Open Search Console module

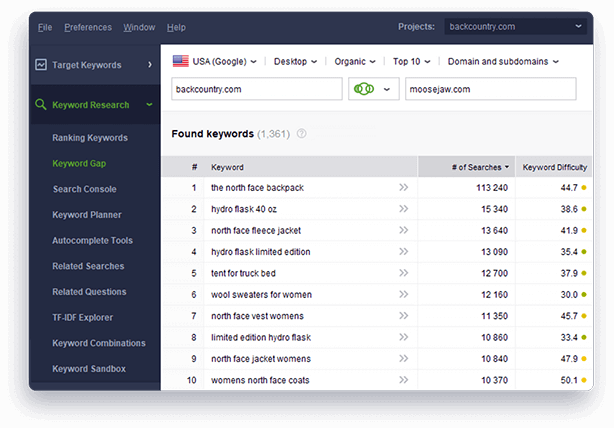click(x=85, y=189)
